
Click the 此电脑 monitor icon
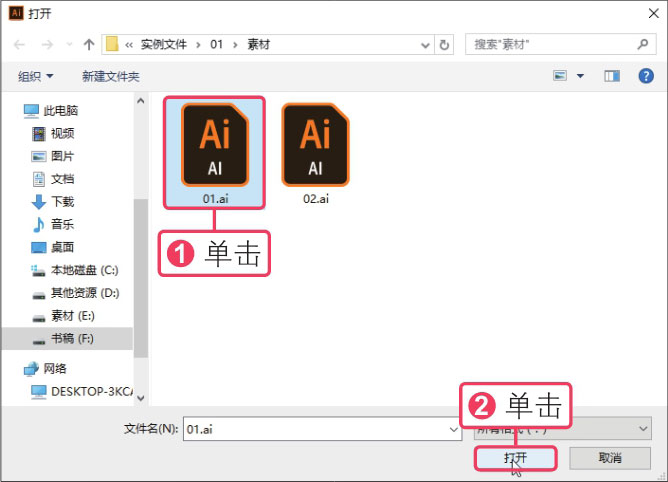(31, 111)
